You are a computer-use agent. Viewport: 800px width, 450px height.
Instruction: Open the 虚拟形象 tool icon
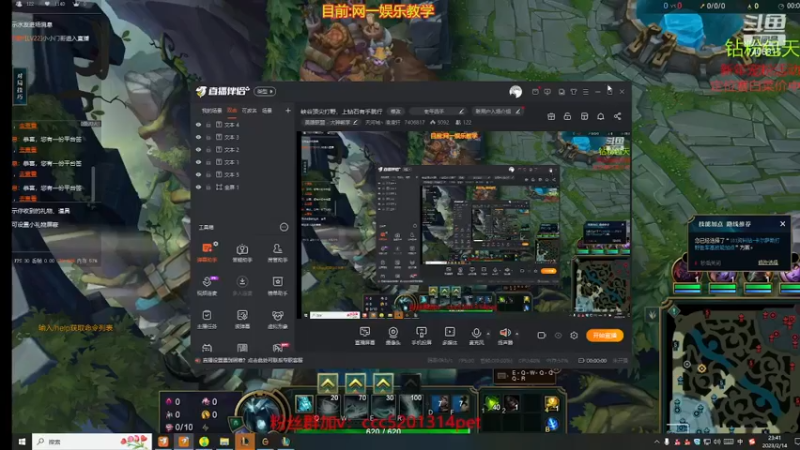click(278, 319)
